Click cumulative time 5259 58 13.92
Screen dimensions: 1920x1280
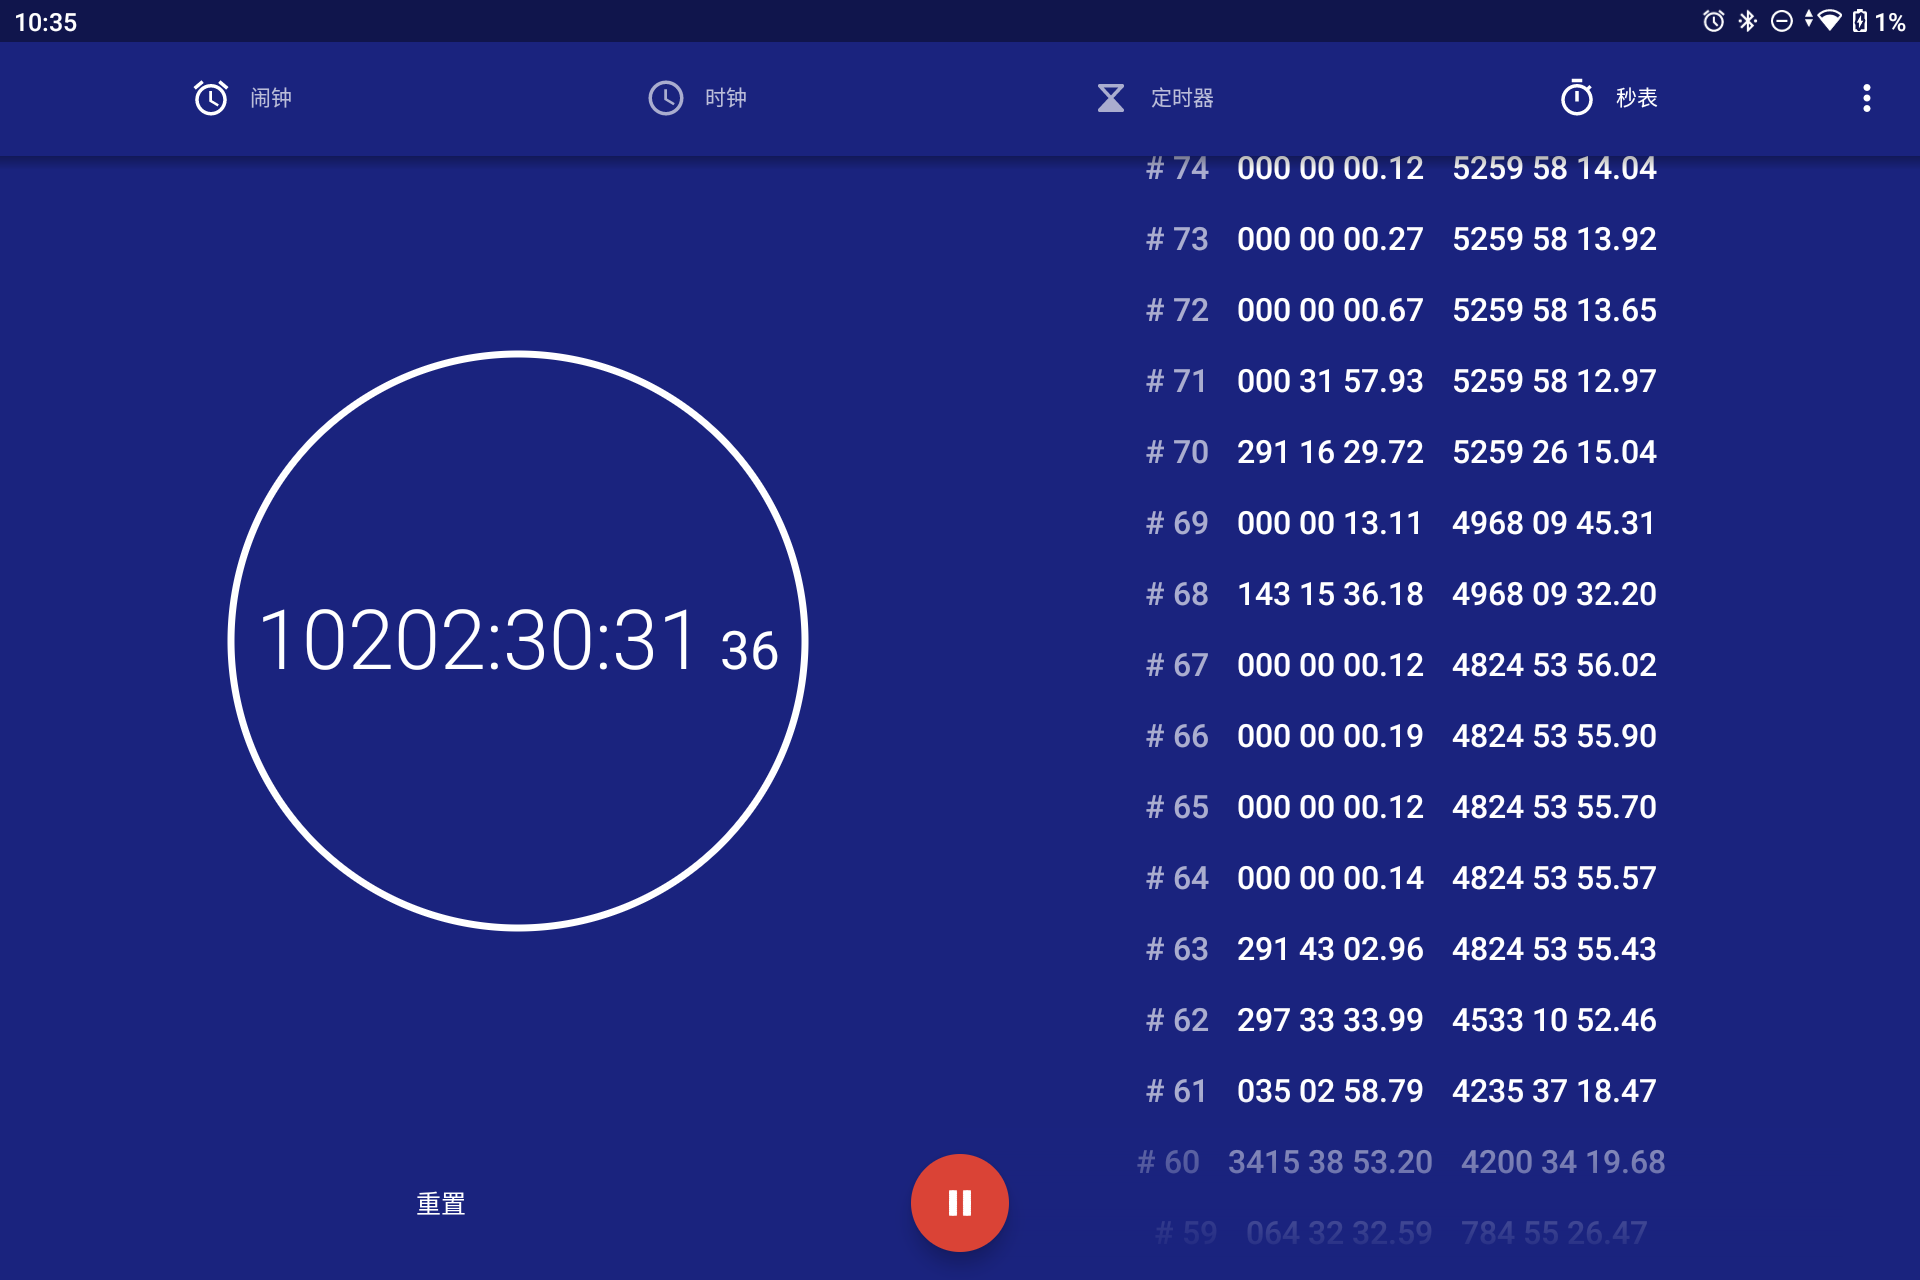1554,239
